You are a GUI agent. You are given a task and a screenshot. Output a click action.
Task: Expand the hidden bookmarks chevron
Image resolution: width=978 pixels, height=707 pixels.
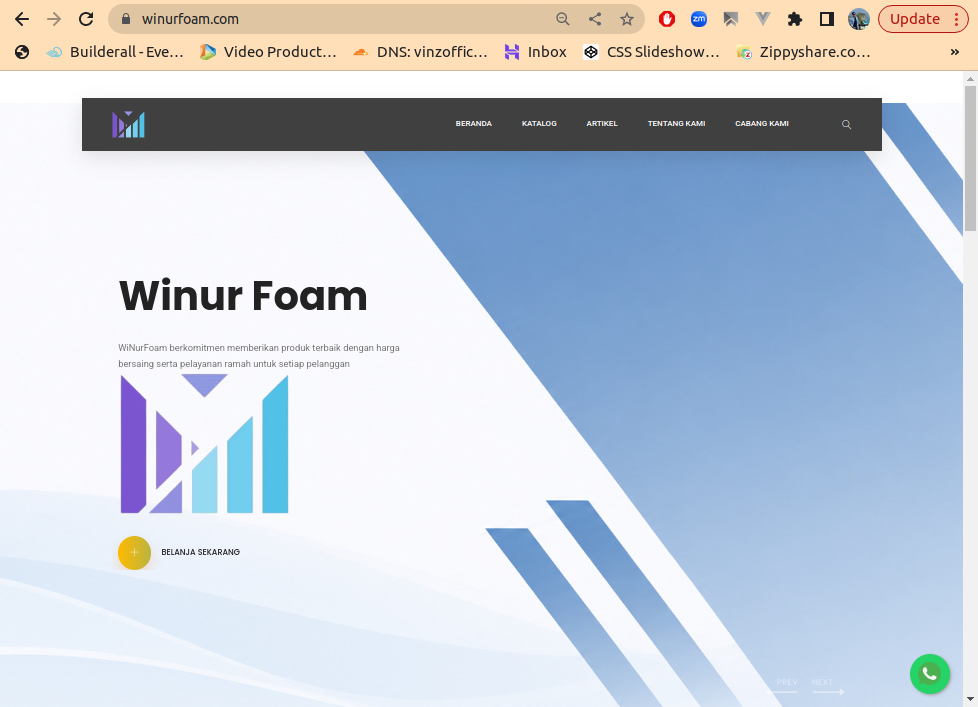coord(954,52)
